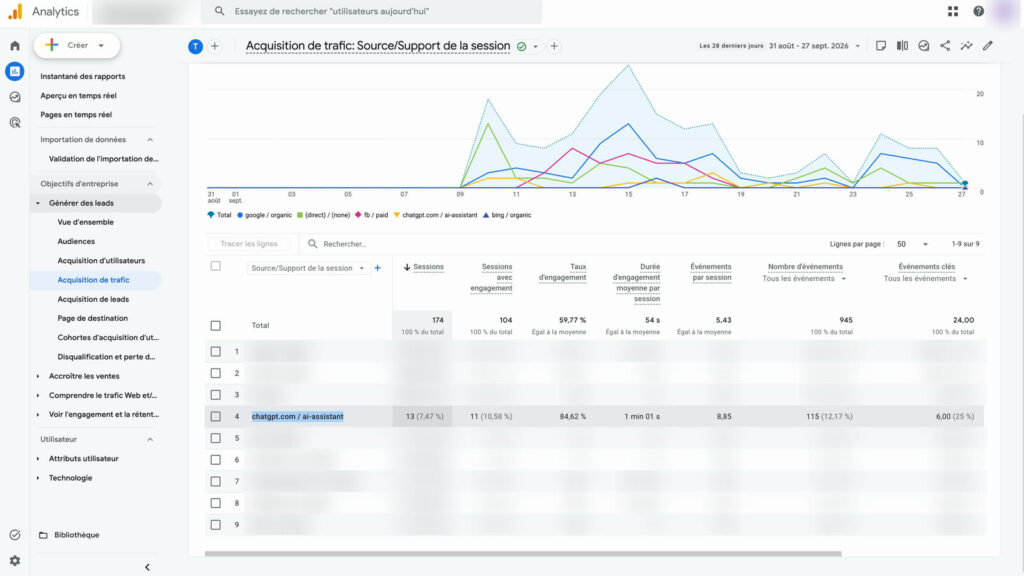
Task: Open Acquisition de leads report
Action: pos(93,299)
